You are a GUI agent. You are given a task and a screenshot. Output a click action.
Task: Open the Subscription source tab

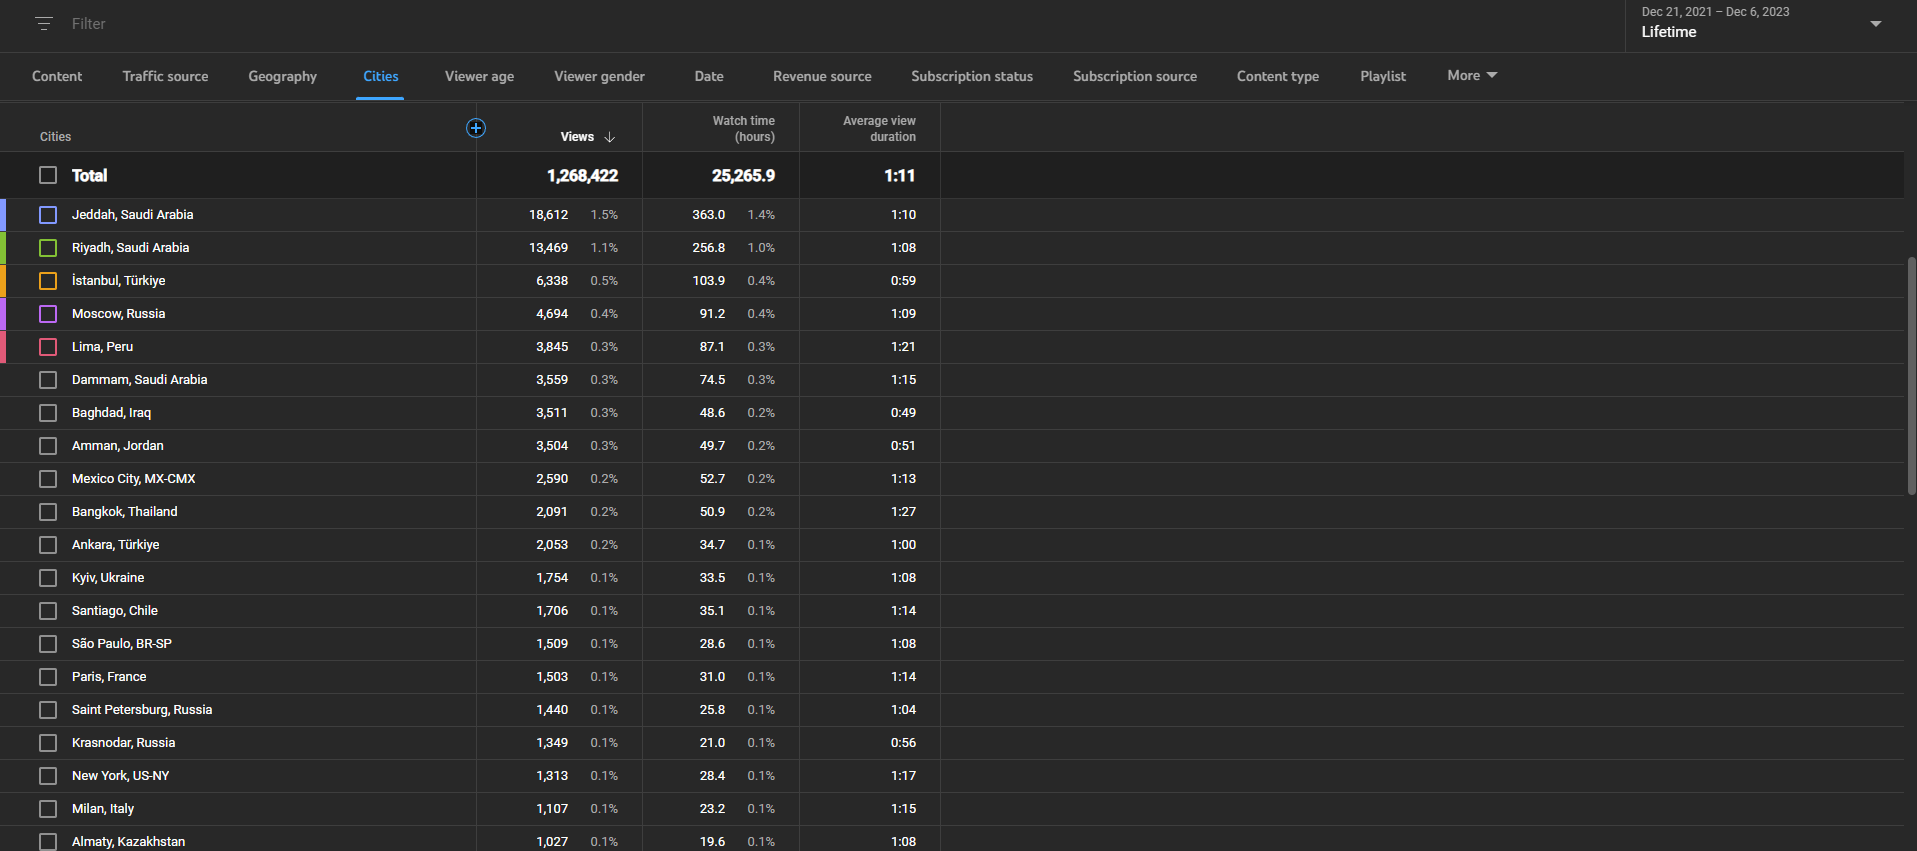click(x=1135, y=76)
